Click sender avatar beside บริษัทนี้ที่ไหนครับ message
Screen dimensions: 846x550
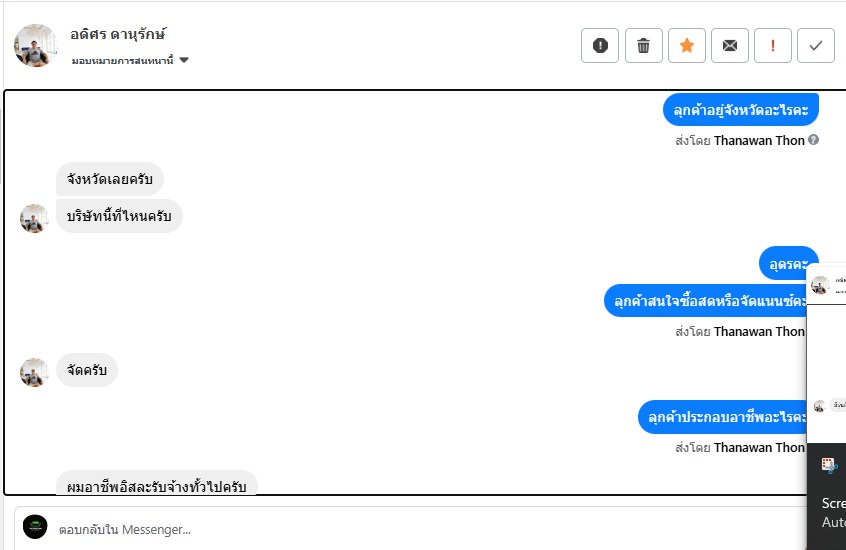tap(34, 218)
